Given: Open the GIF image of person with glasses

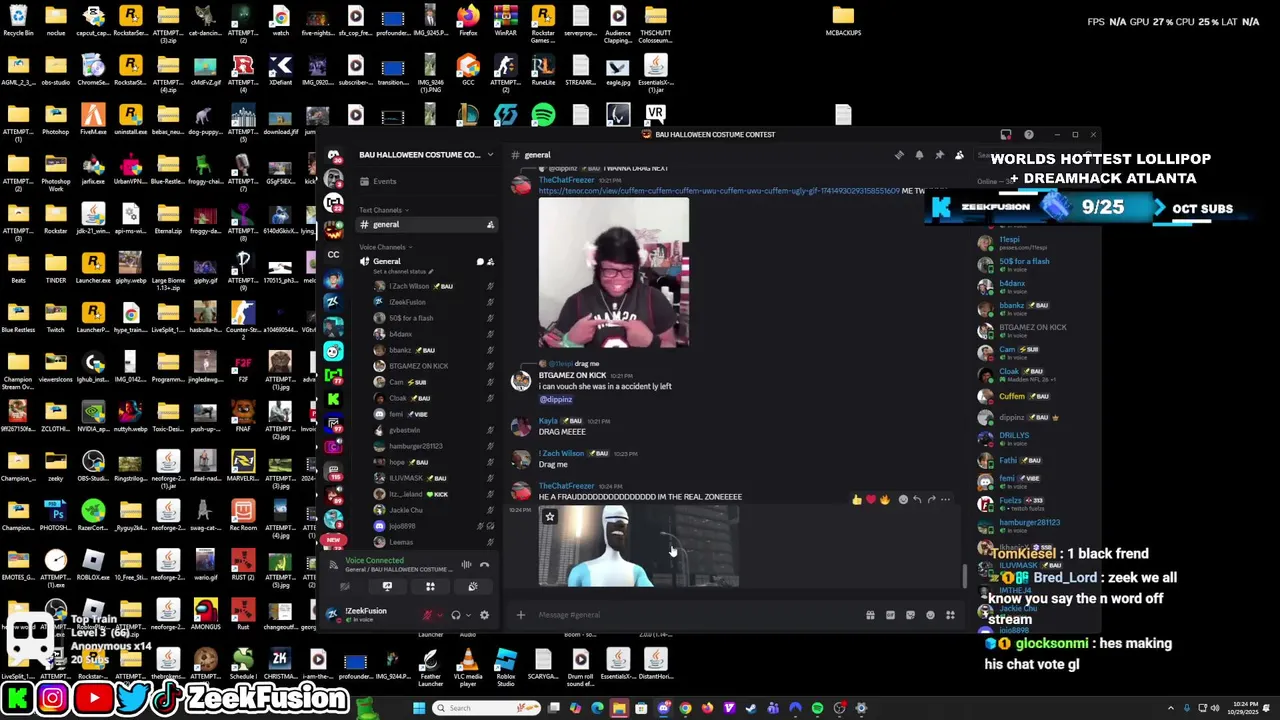Looking at the screenshot, I should (x=613, y=273).
